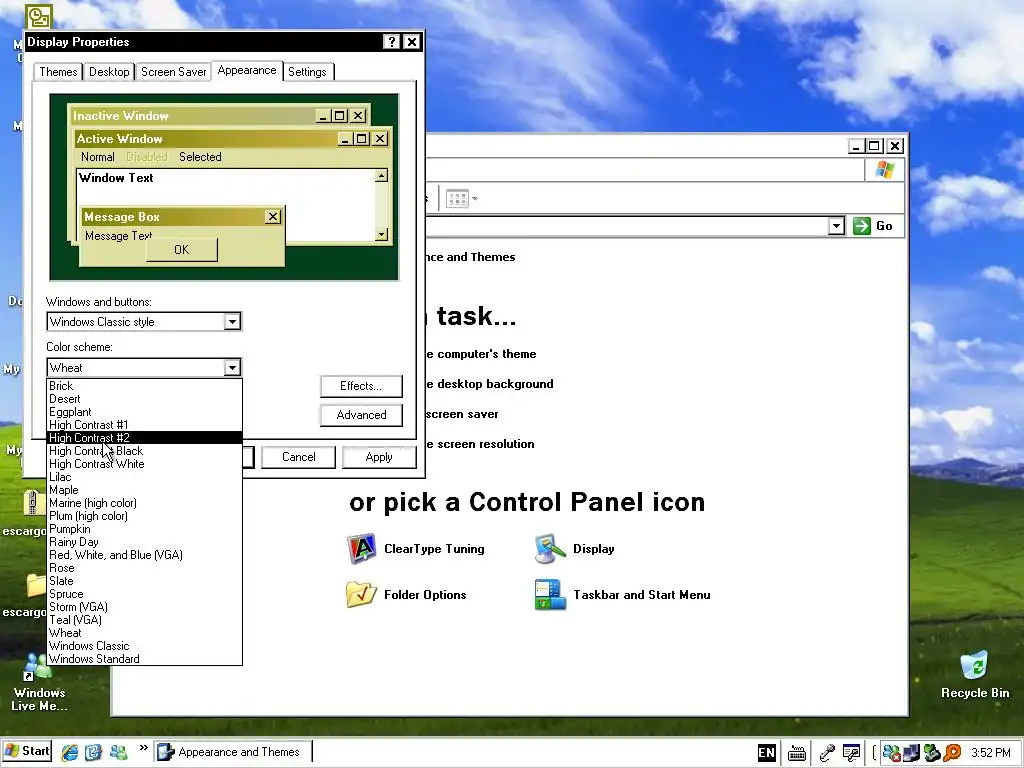This screenshot has width=1024, height=768.
Task: Switch to the Screen Saver tab
Action: tap(174, 72)
